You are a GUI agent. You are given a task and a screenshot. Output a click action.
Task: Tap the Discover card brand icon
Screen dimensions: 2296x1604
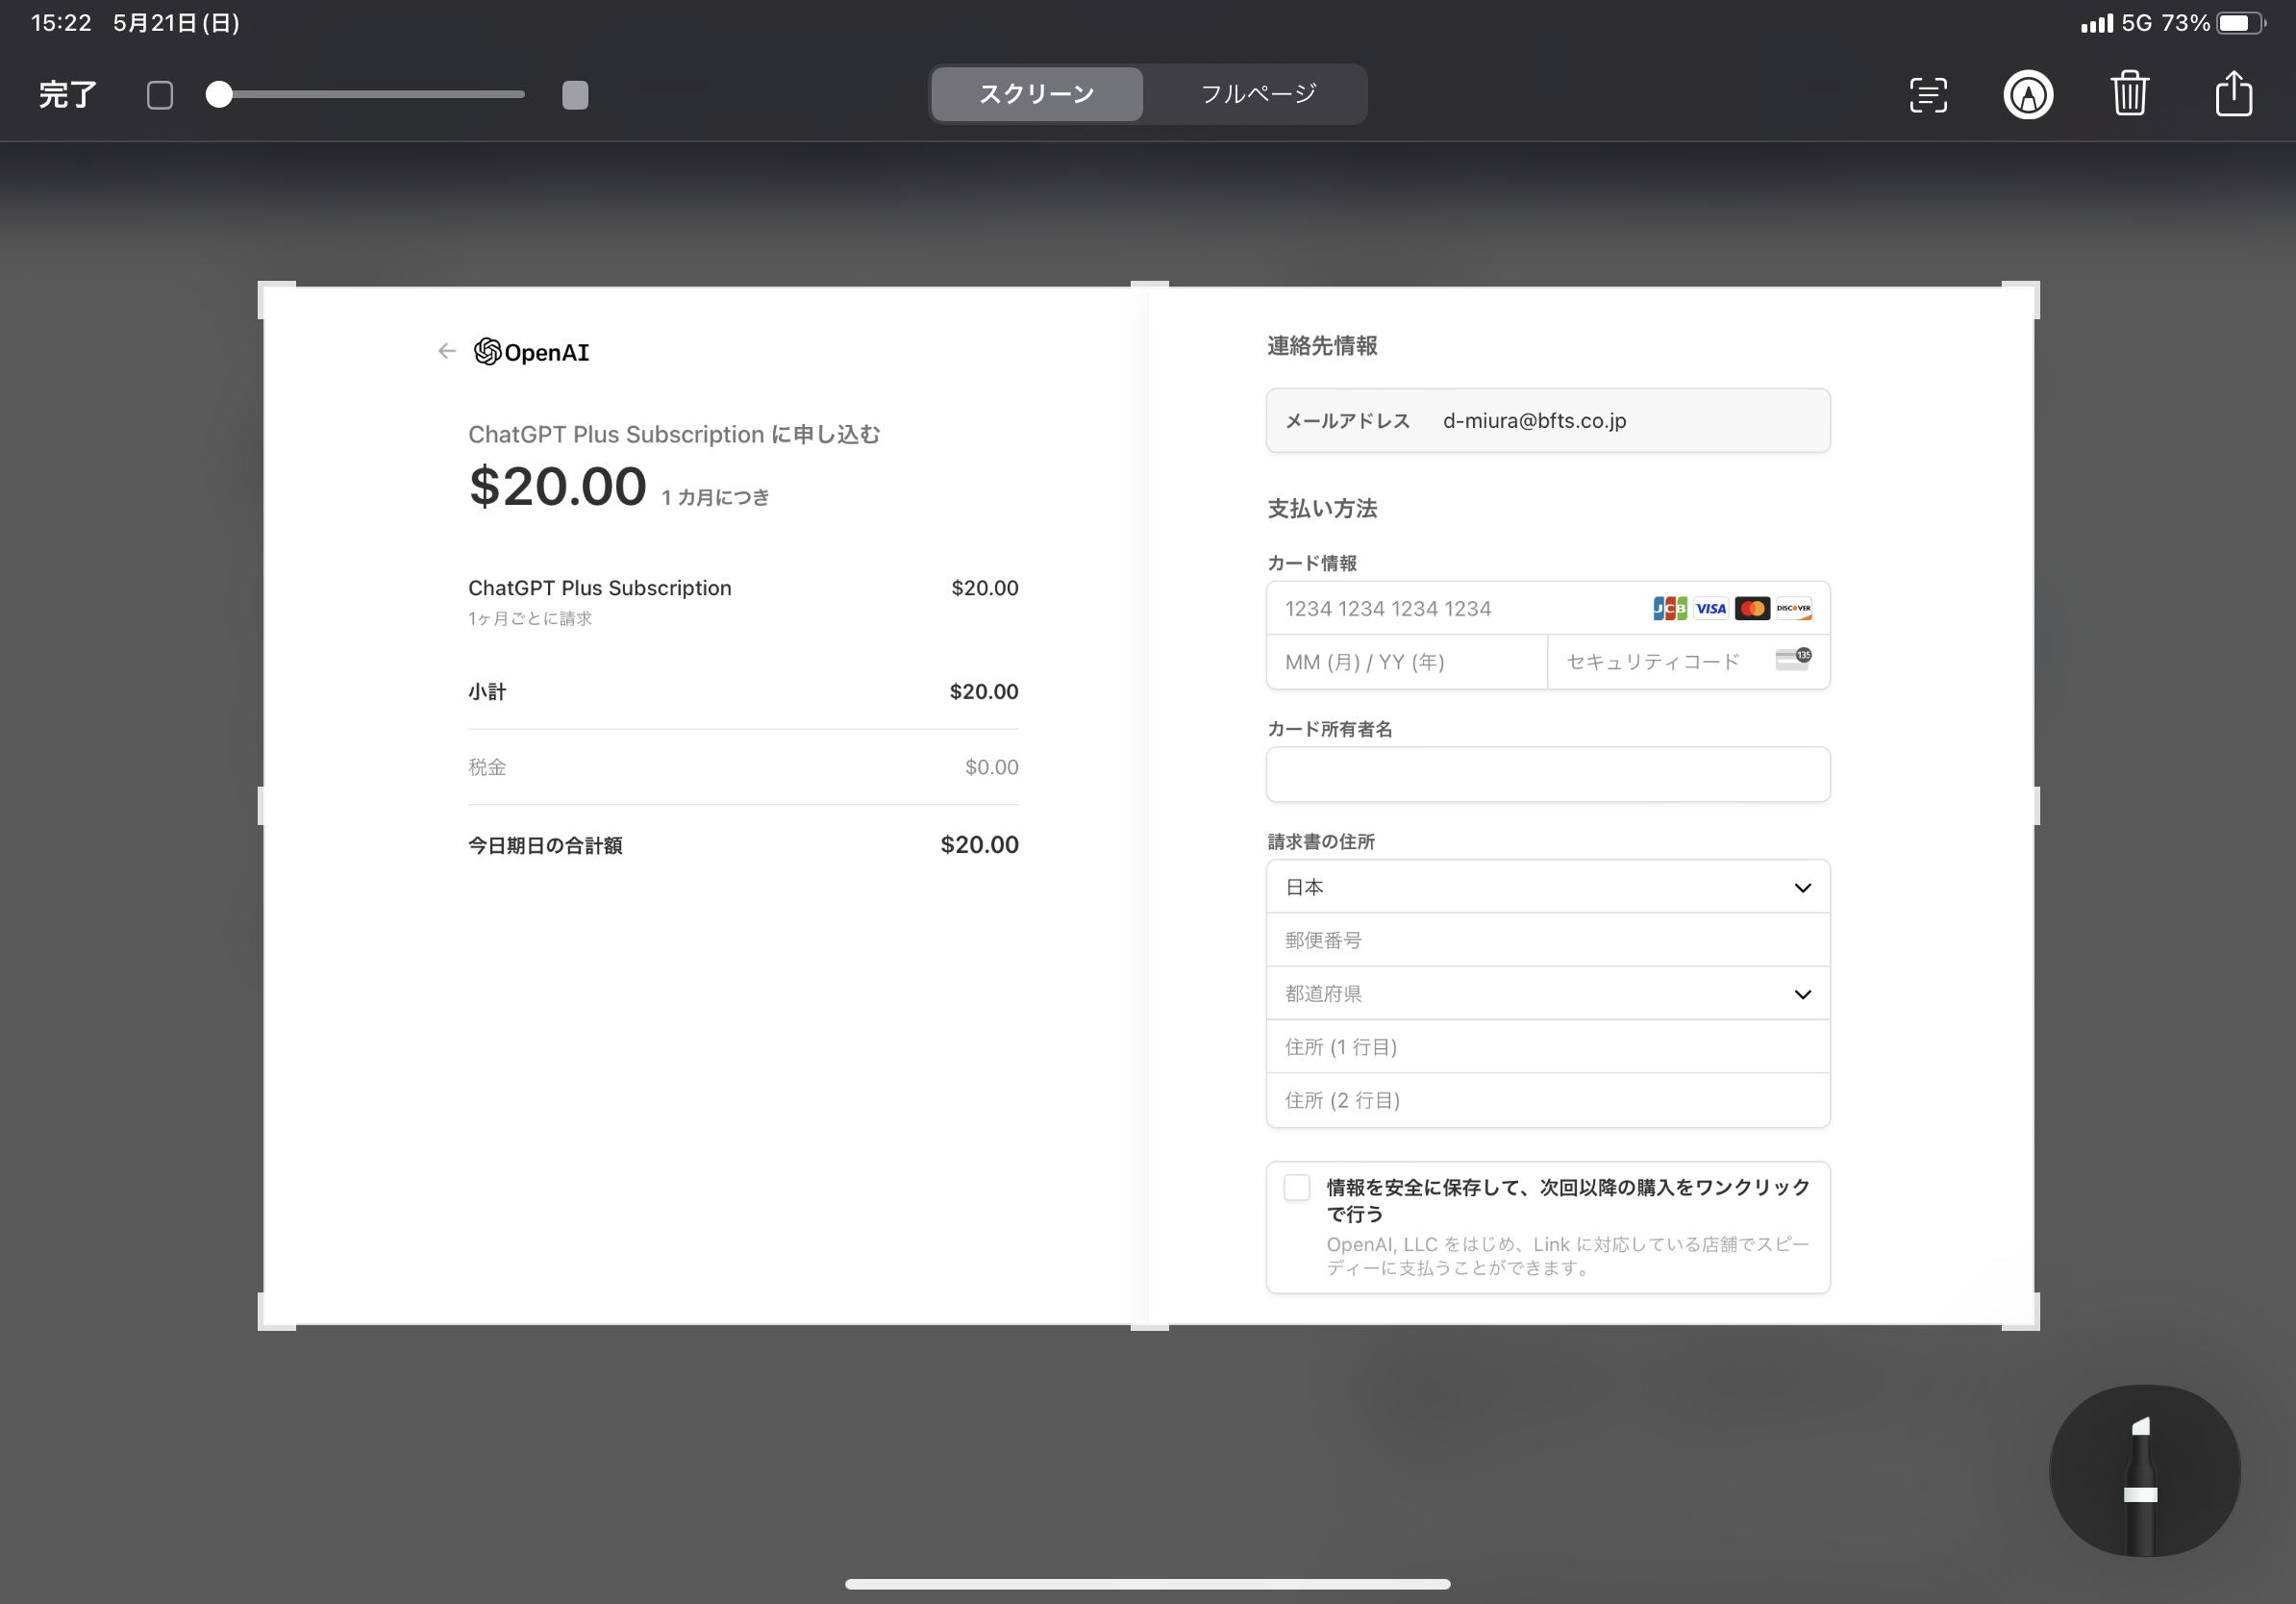(x=1794, y=609)
